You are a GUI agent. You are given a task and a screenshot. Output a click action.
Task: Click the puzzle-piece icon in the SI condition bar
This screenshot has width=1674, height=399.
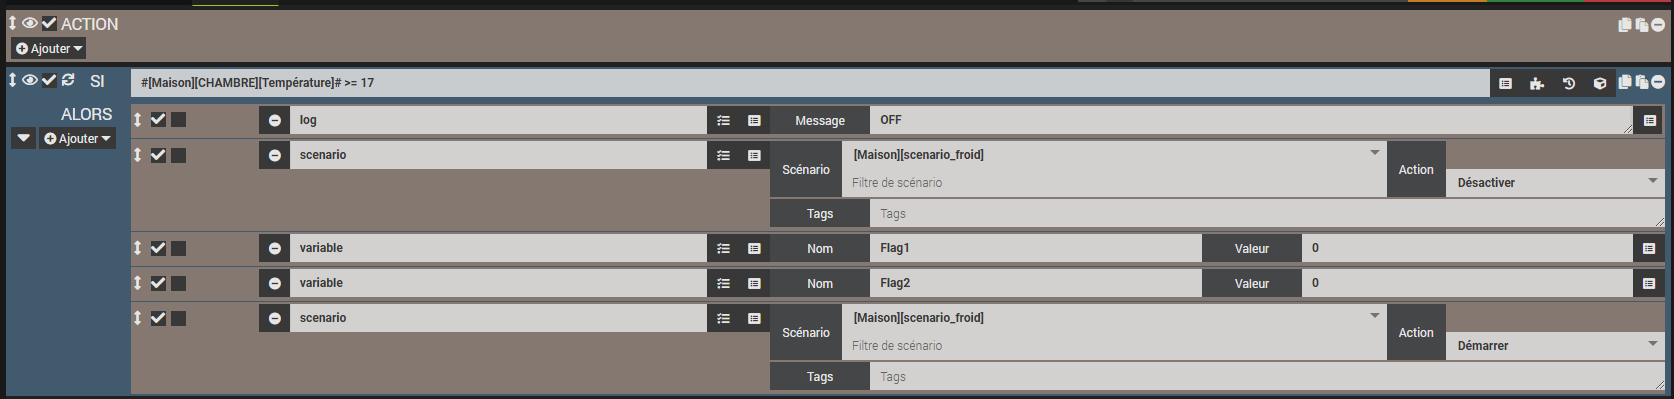coord(1536,83)
